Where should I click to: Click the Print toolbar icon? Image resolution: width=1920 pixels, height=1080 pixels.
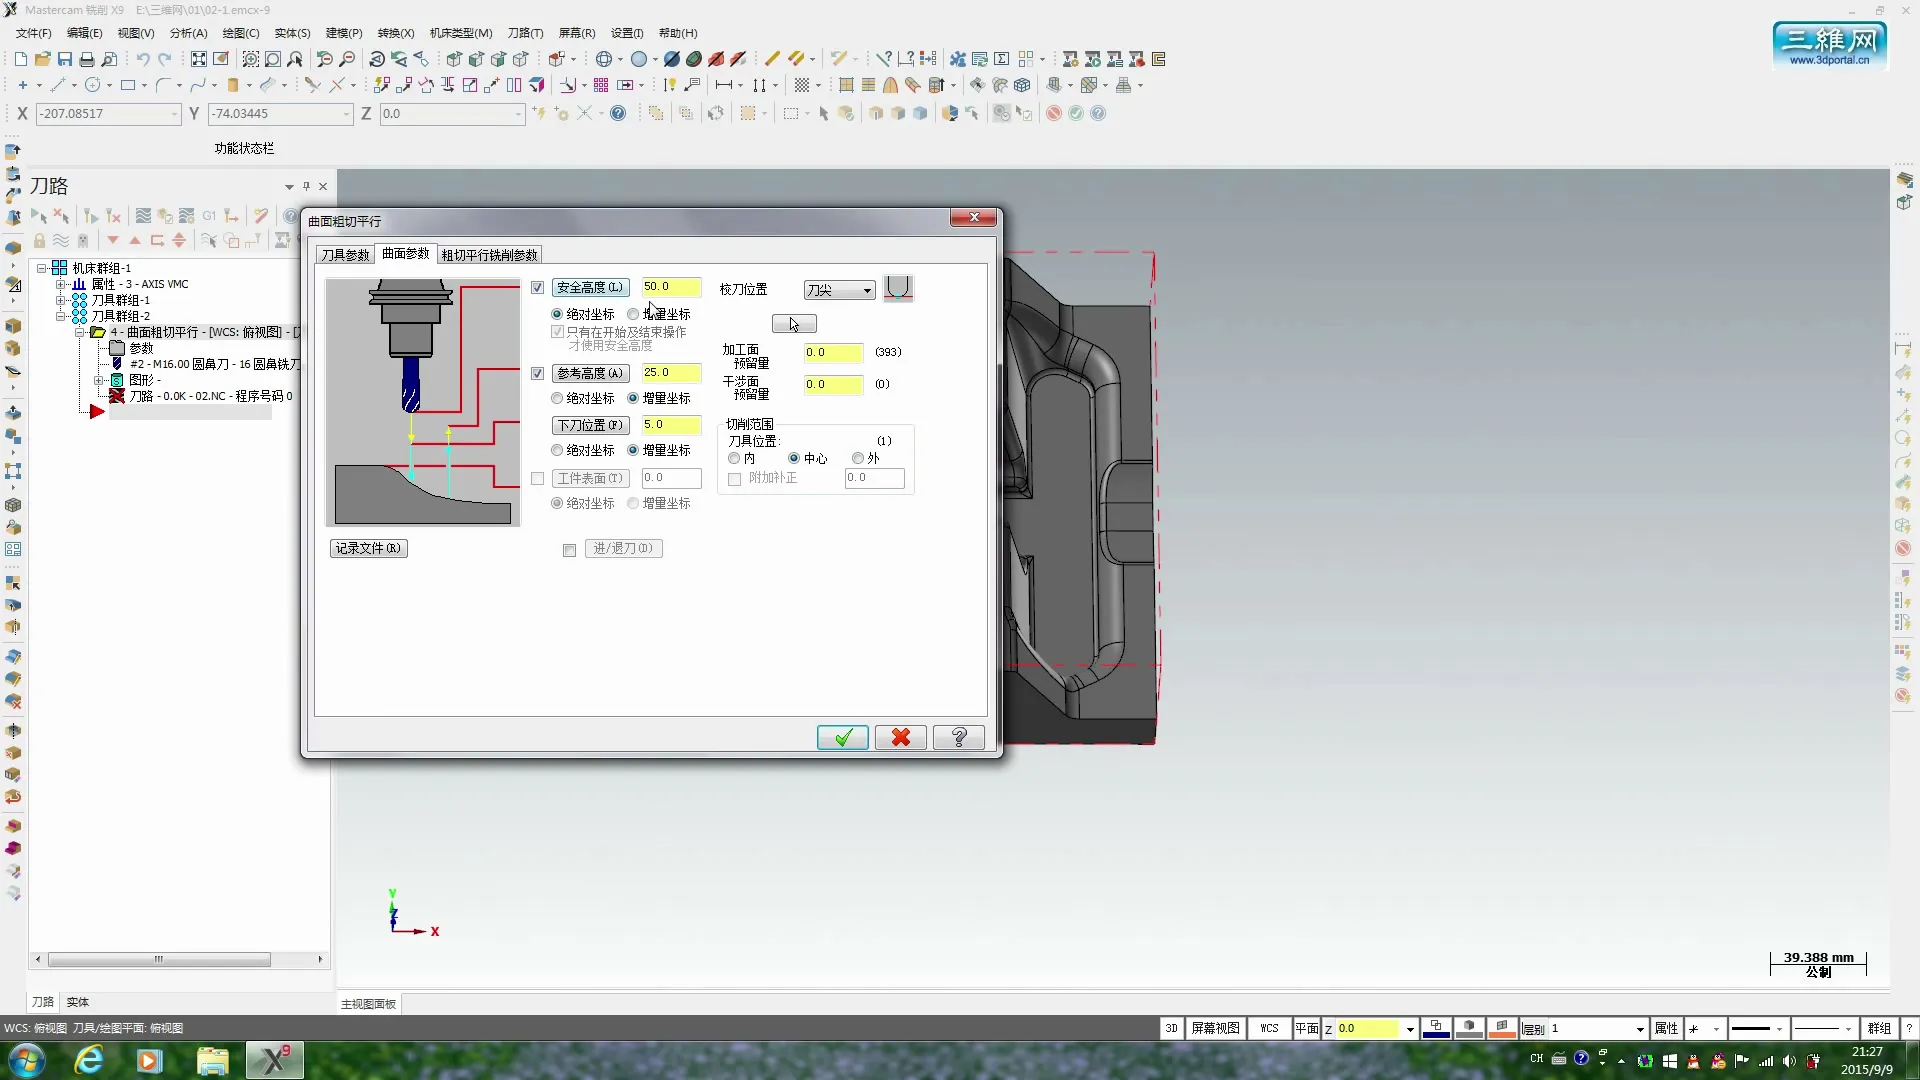point(87,59)
